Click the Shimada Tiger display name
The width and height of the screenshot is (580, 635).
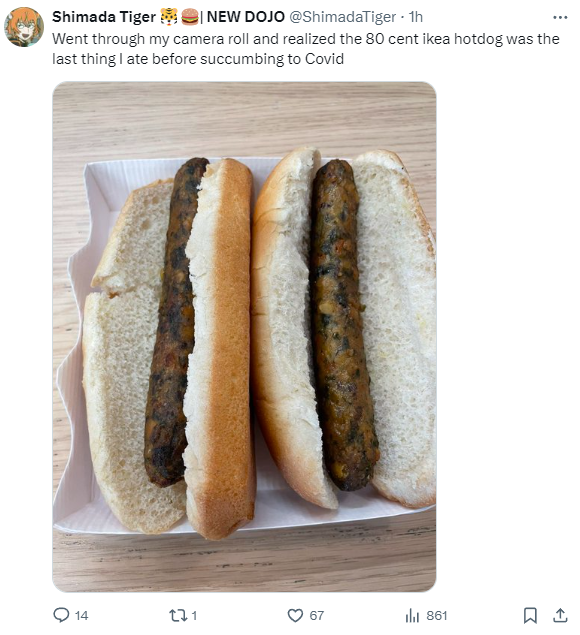click(104, 17)
